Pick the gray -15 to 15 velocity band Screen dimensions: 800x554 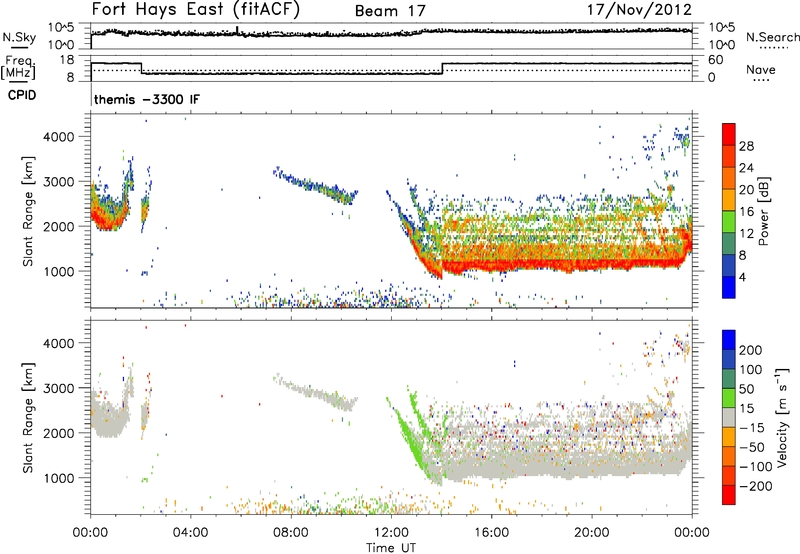(729, 417)
